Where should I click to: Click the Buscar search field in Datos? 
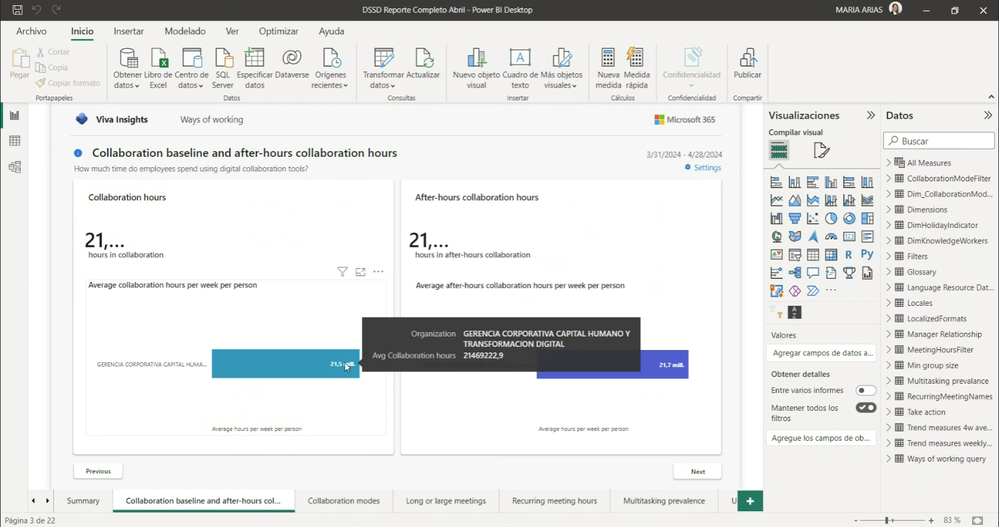point(938,141)
